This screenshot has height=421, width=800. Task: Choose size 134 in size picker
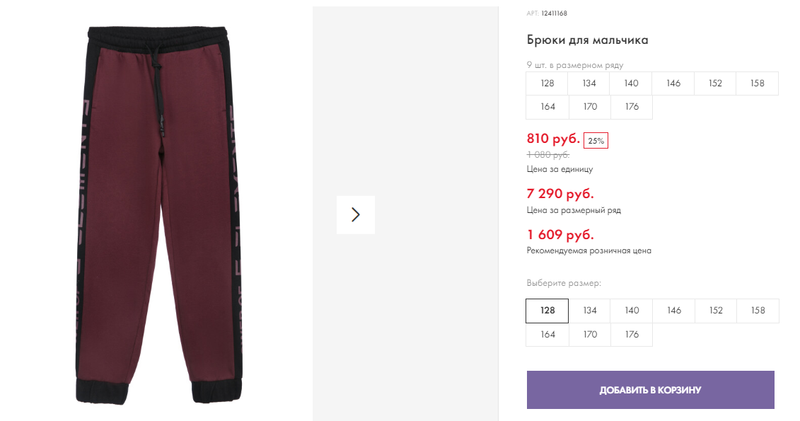coord(589,311)
